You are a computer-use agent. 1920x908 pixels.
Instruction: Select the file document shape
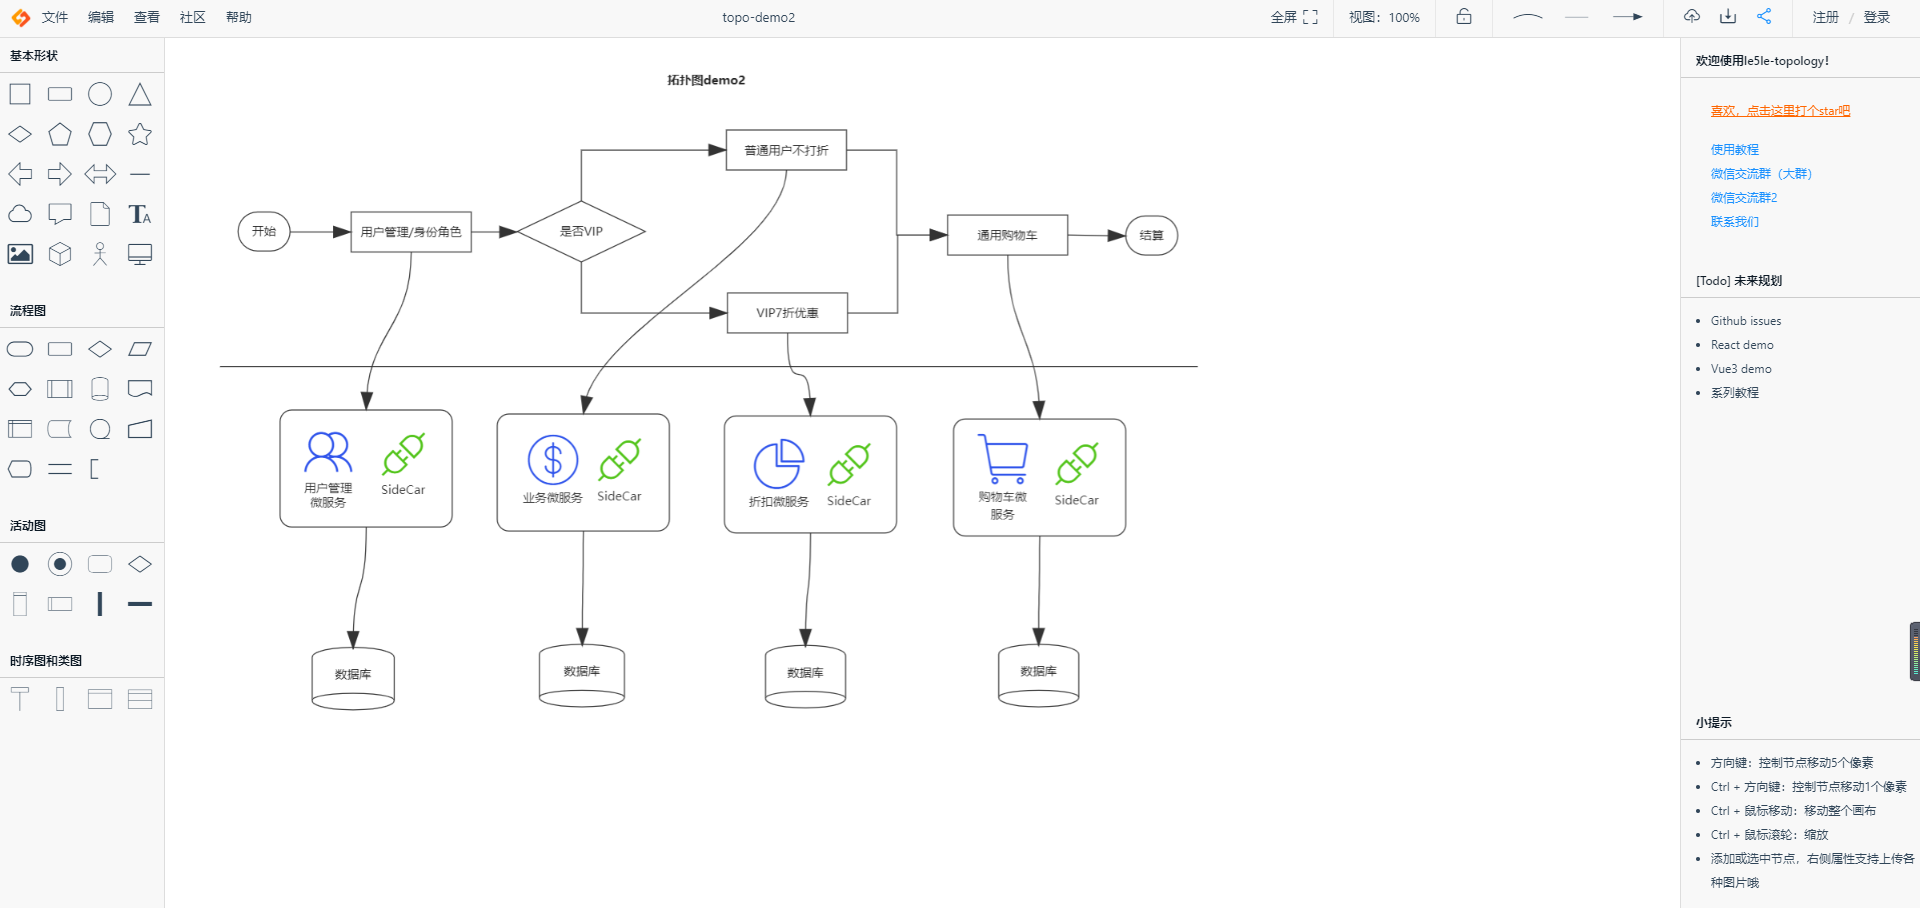100,214
